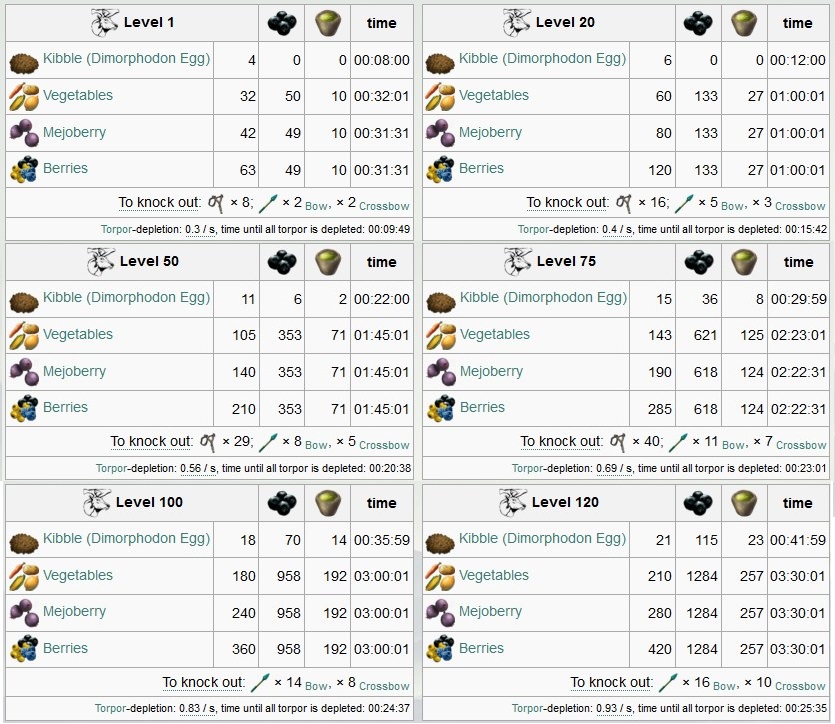Click the tranq arrow icon in Level 100 knock out row
The height and width of the screenshot is (724, 835).
tap(260, 683)
